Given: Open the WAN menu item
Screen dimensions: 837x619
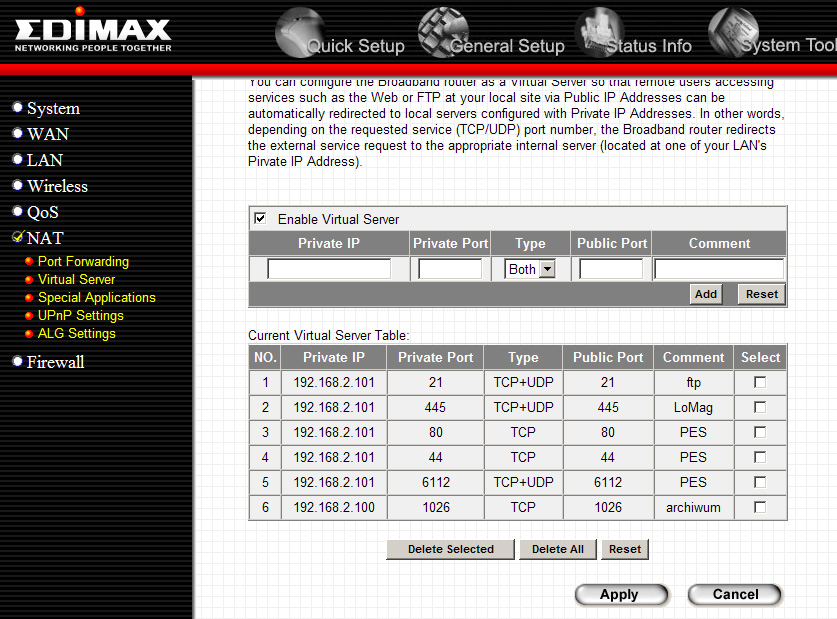Looking at the screenshot, I should point(48,134).
